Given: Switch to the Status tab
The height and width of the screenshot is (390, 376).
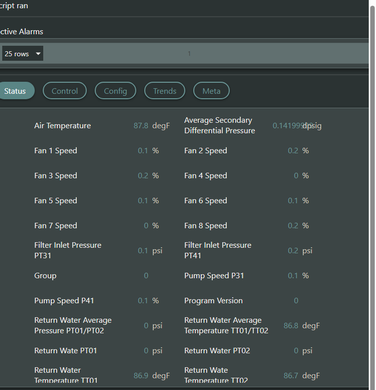Looking at the screenshot, I should [15, 91].
